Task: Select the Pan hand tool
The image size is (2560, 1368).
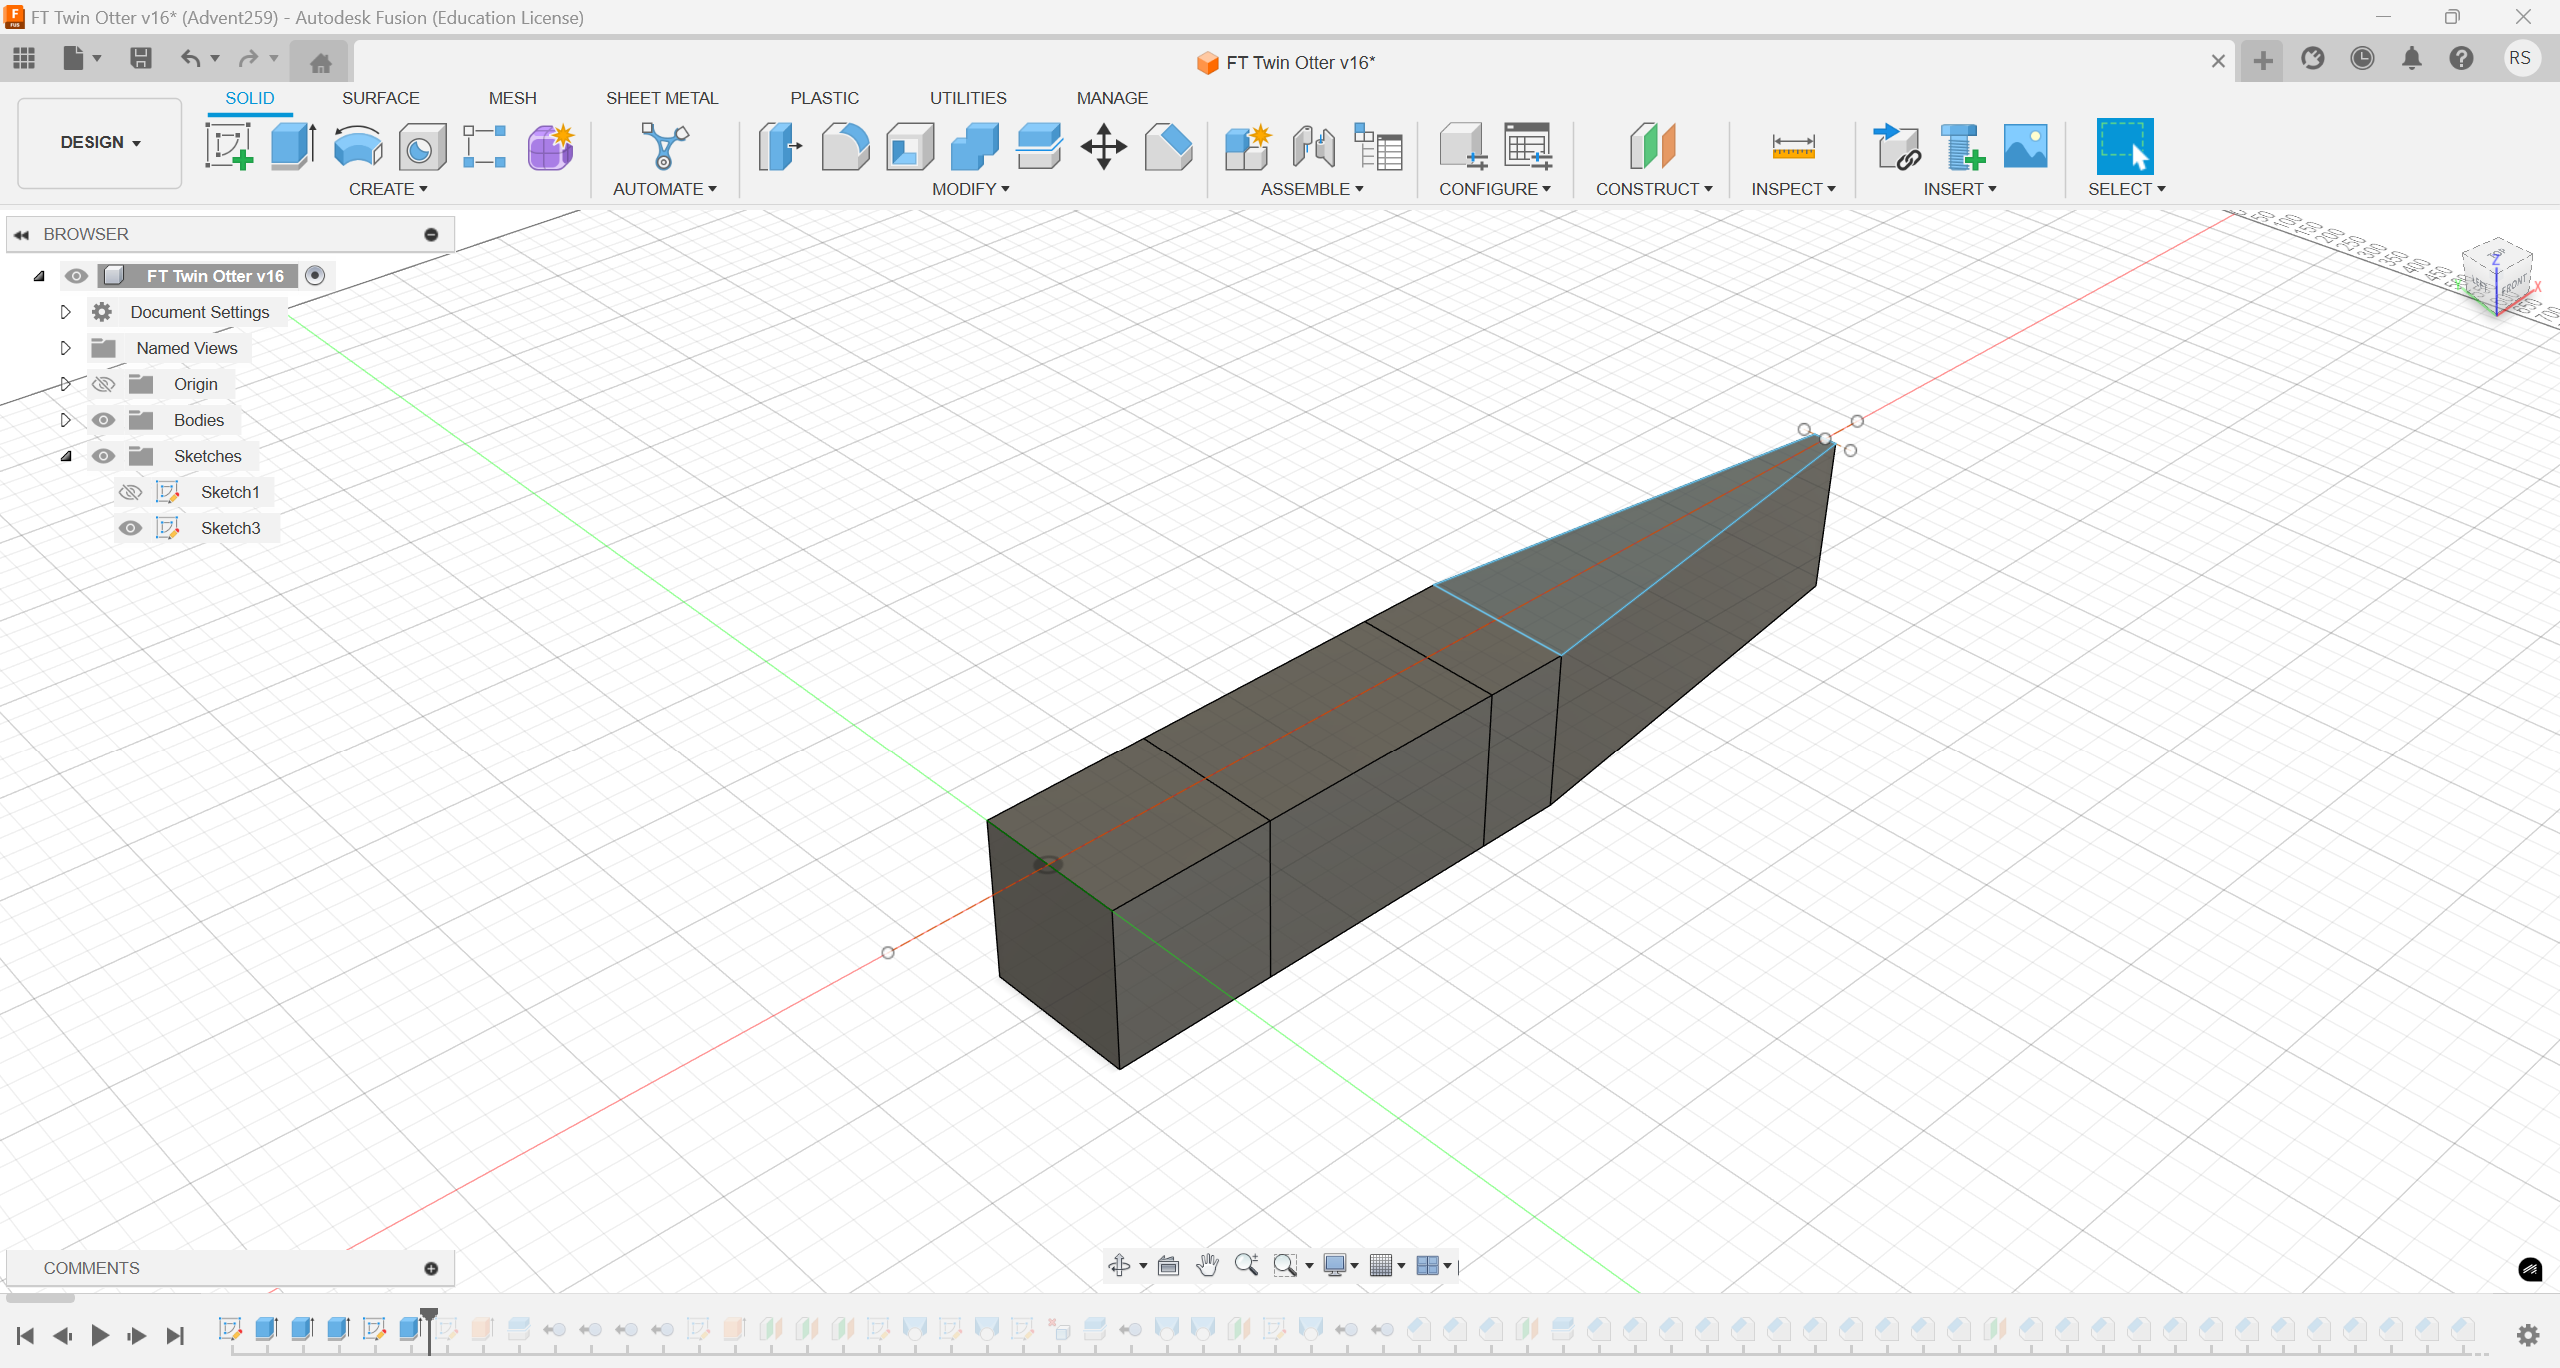Action: coord(1208,1265)
